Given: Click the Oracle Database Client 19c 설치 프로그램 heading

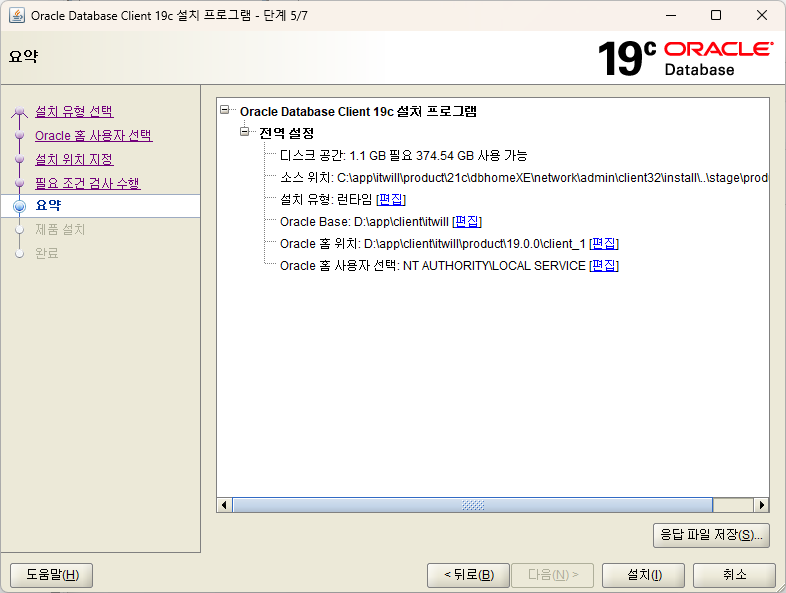Looking at the screenshot, I should click(358, 111).
